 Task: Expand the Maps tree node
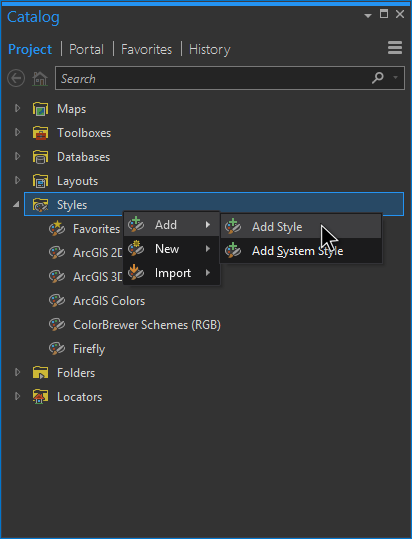[17, 108]
